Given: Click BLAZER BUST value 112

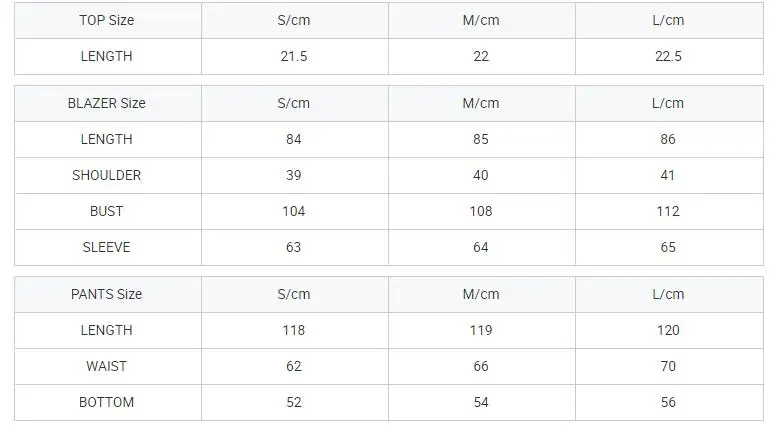Looking at the screenshot, I should [x=668, y=211].
